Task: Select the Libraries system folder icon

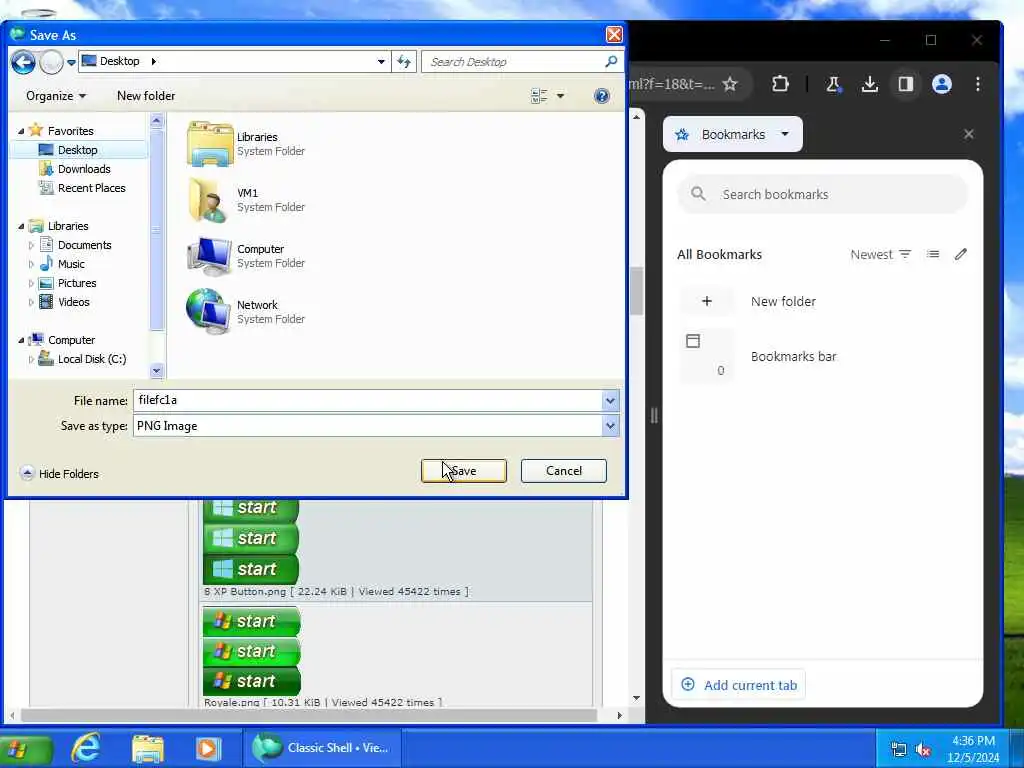Action: (x=210, y=144)
